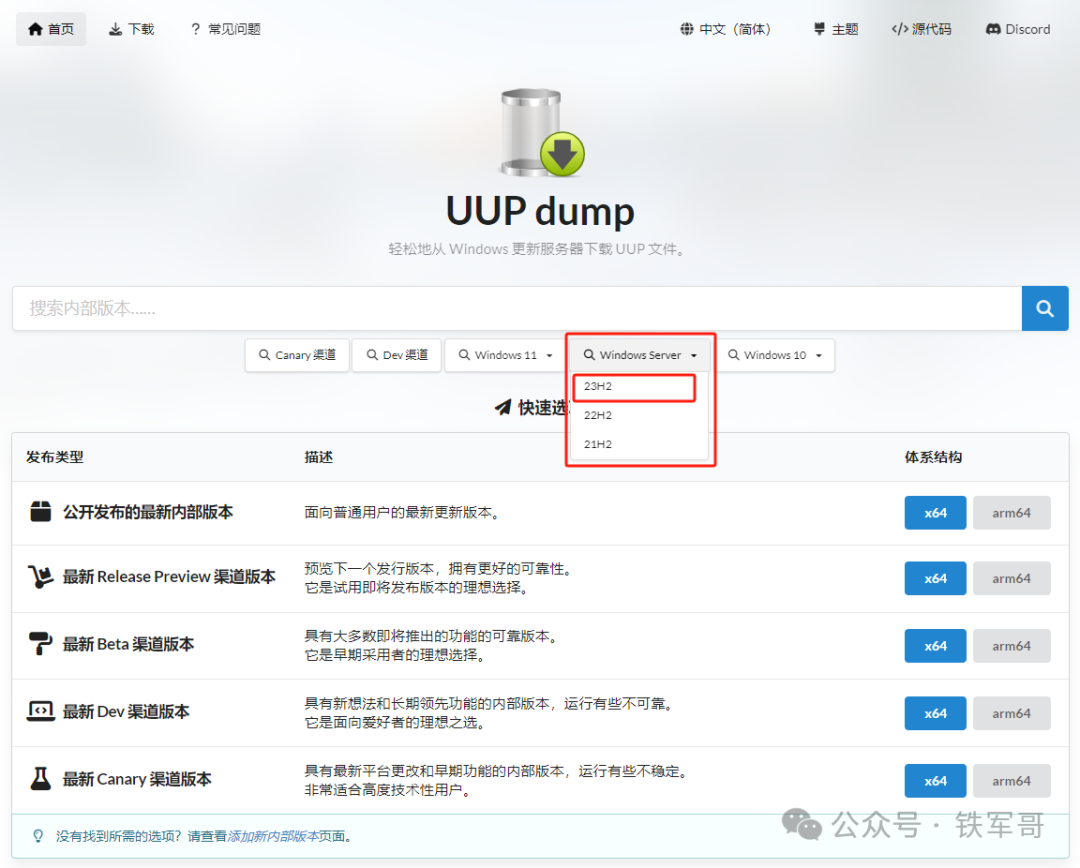
Task: Choose x64 for 最新 Dev 渠道版本
Action: coord(935,714)
